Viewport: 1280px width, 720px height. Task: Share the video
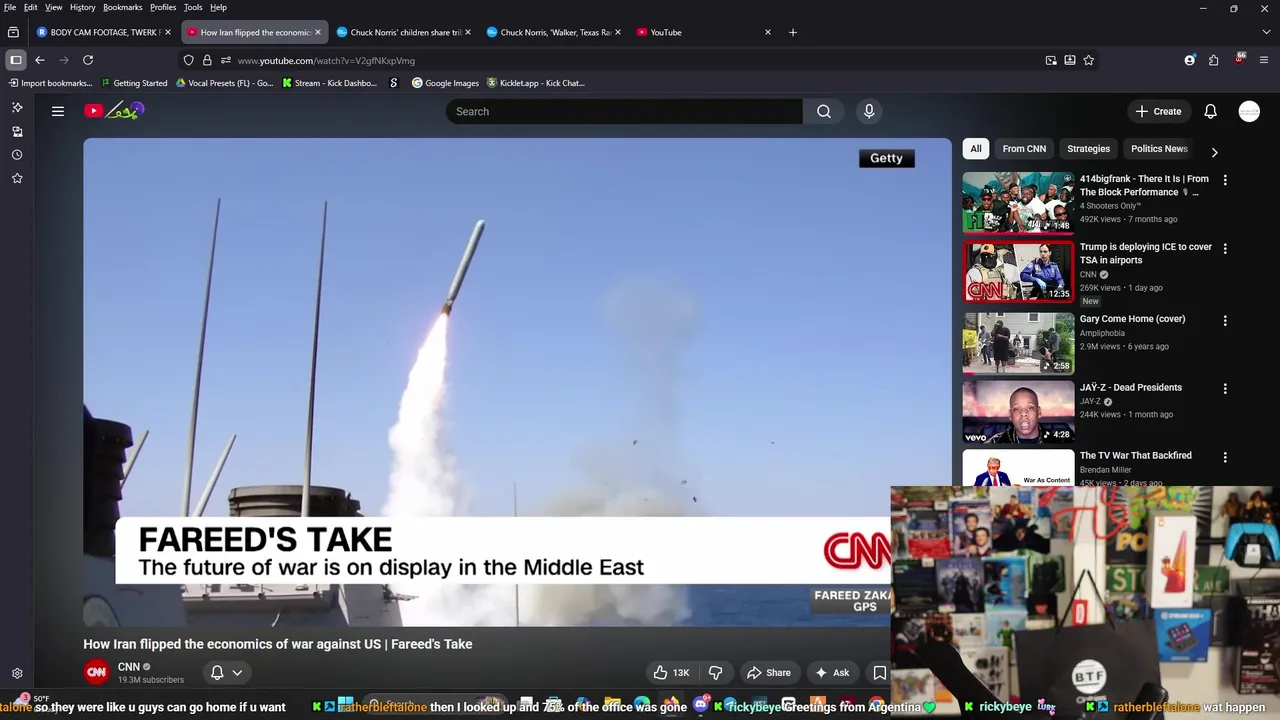769,673
